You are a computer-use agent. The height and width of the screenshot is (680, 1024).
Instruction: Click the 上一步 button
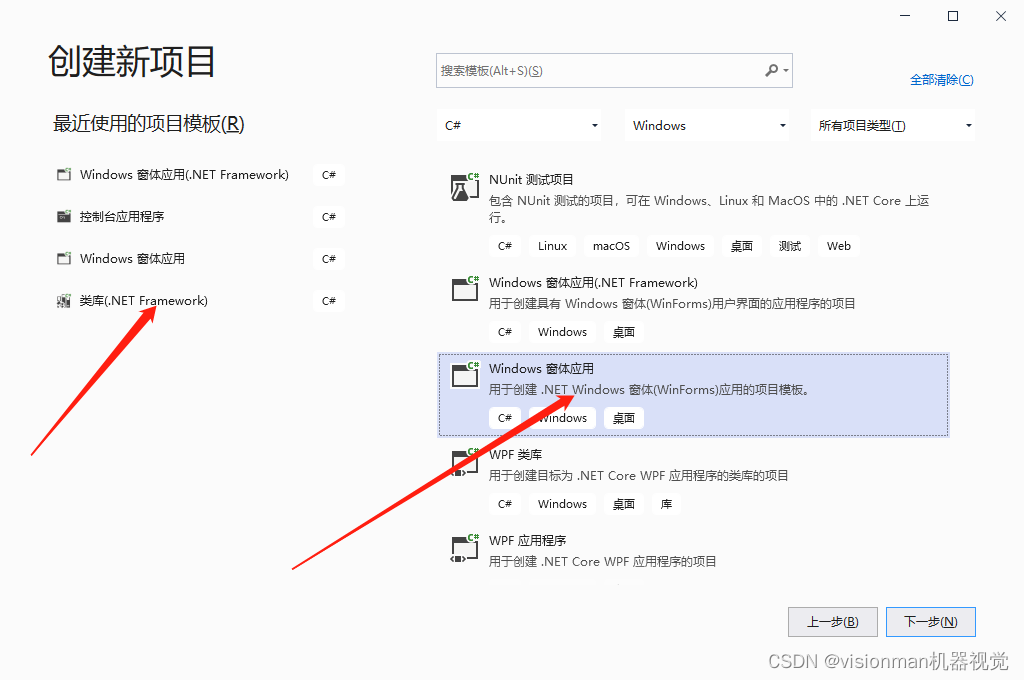click(832, 621)
